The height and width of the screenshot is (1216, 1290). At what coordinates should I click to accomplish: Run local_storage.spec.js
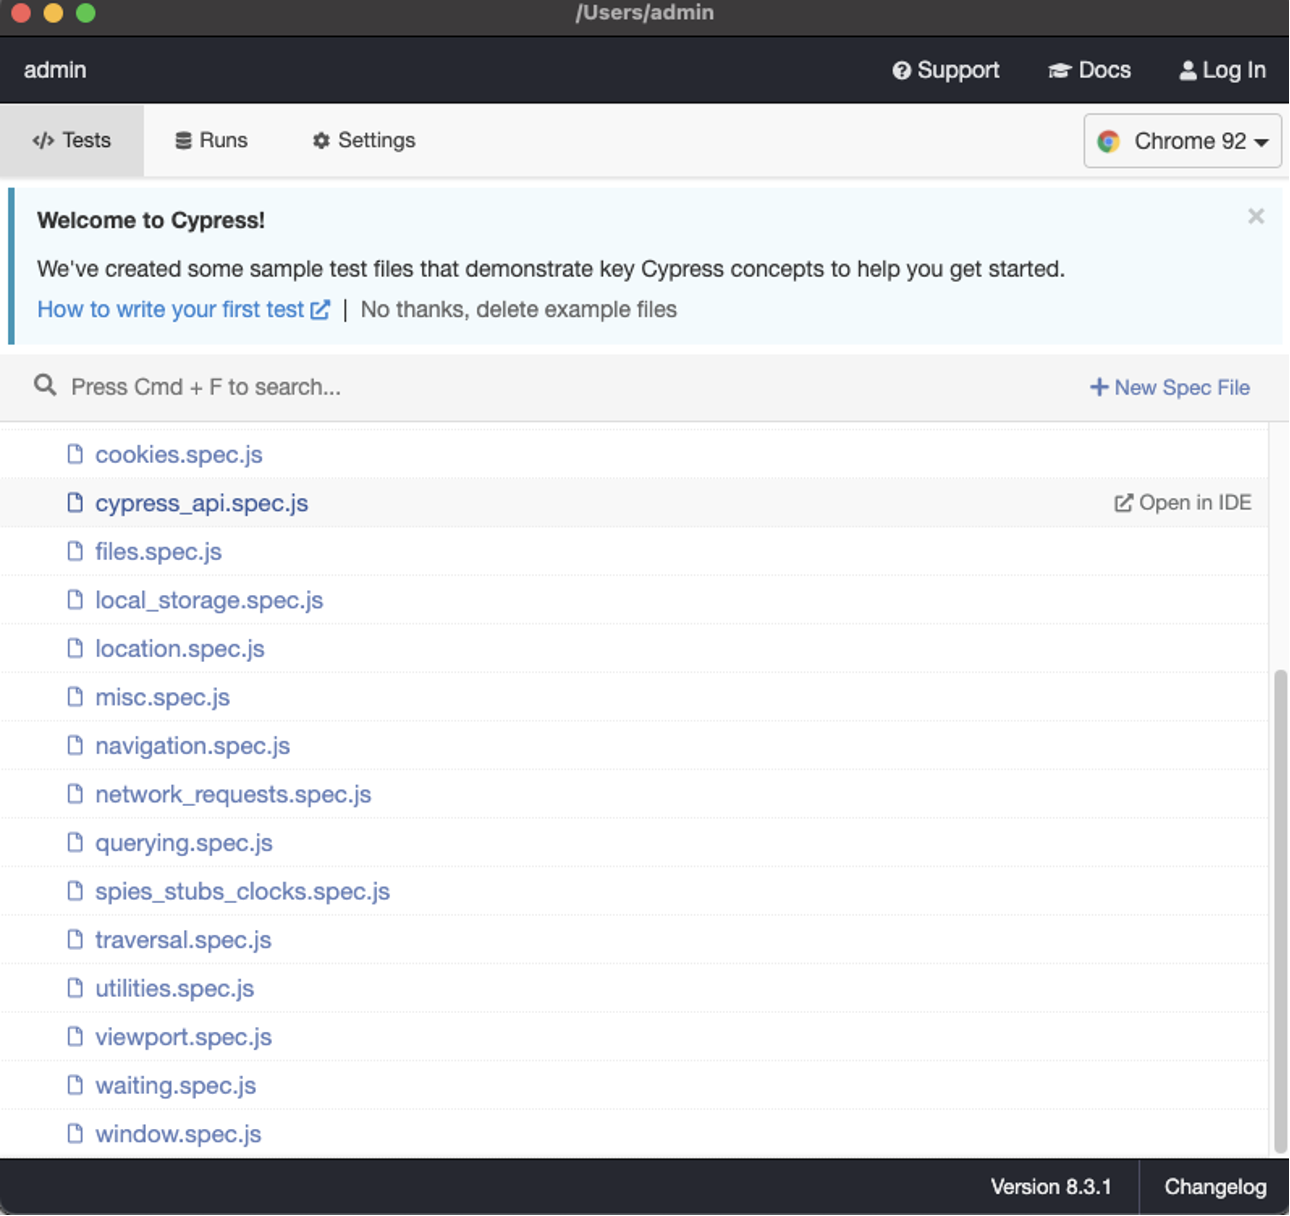209,600
